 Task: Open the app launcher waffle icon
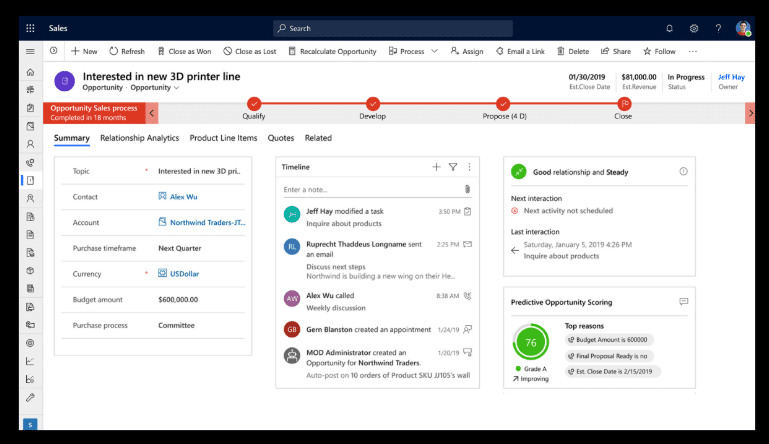[30, 28]
